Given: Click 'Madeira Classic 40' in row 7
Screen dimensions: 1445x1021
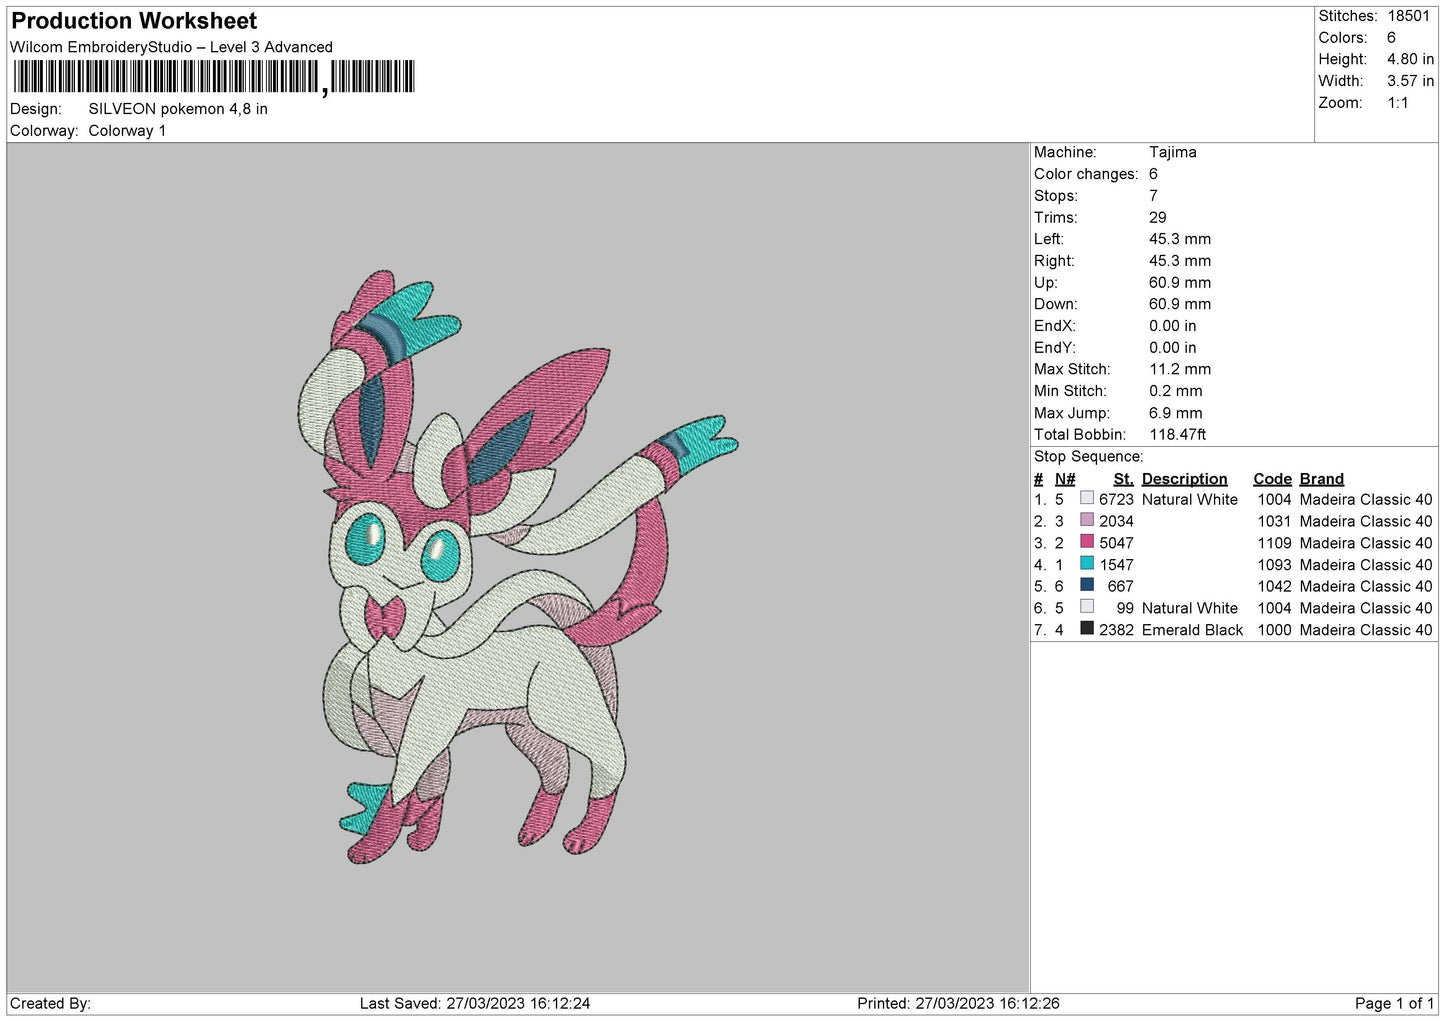Looking at the screenshot, I should [x=1365, y=630].
